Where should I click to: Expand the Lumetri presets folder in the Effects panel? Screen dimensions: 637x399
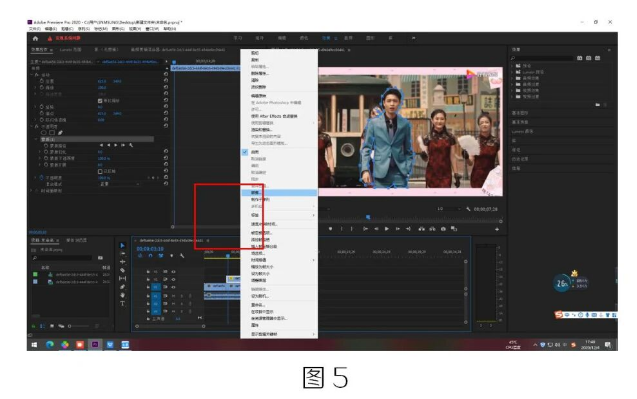click(513, 72)
